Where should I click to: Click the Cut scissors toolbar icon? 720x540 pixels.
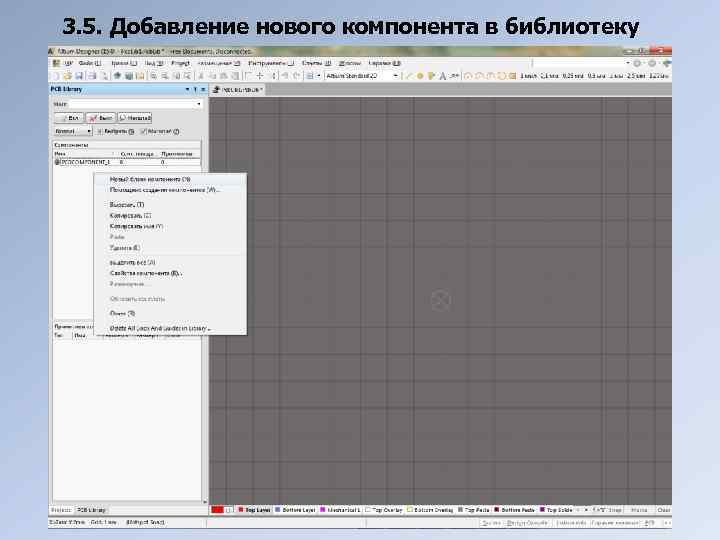tap(201, 76)
